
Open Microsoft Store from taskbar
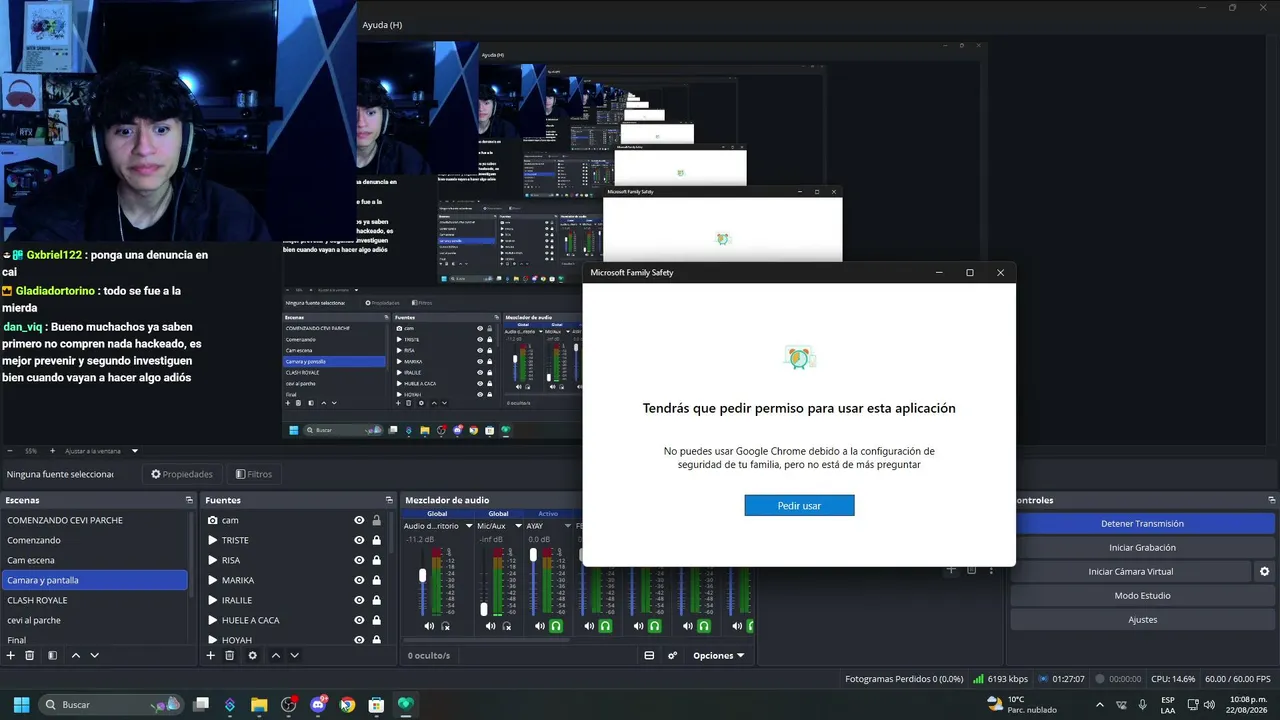click(376, 704)
